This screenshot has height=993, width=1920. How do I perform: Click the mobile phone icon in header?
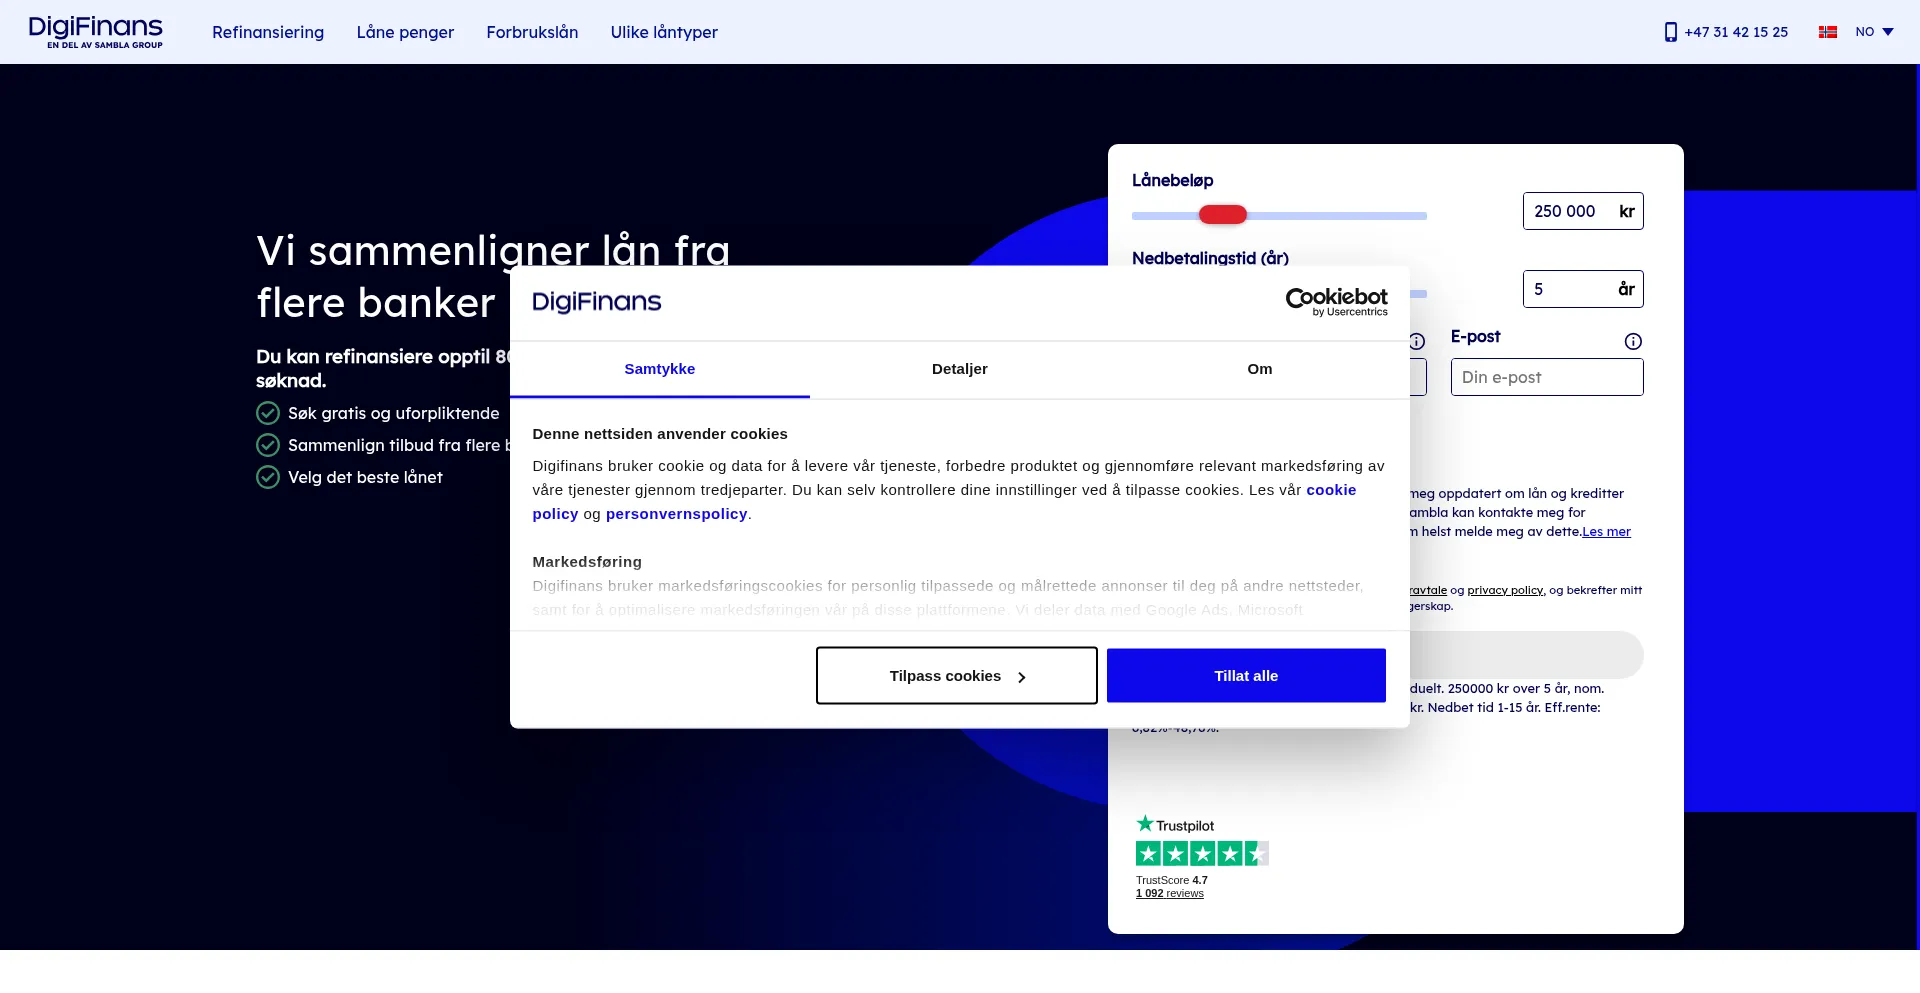(1670, 32)
